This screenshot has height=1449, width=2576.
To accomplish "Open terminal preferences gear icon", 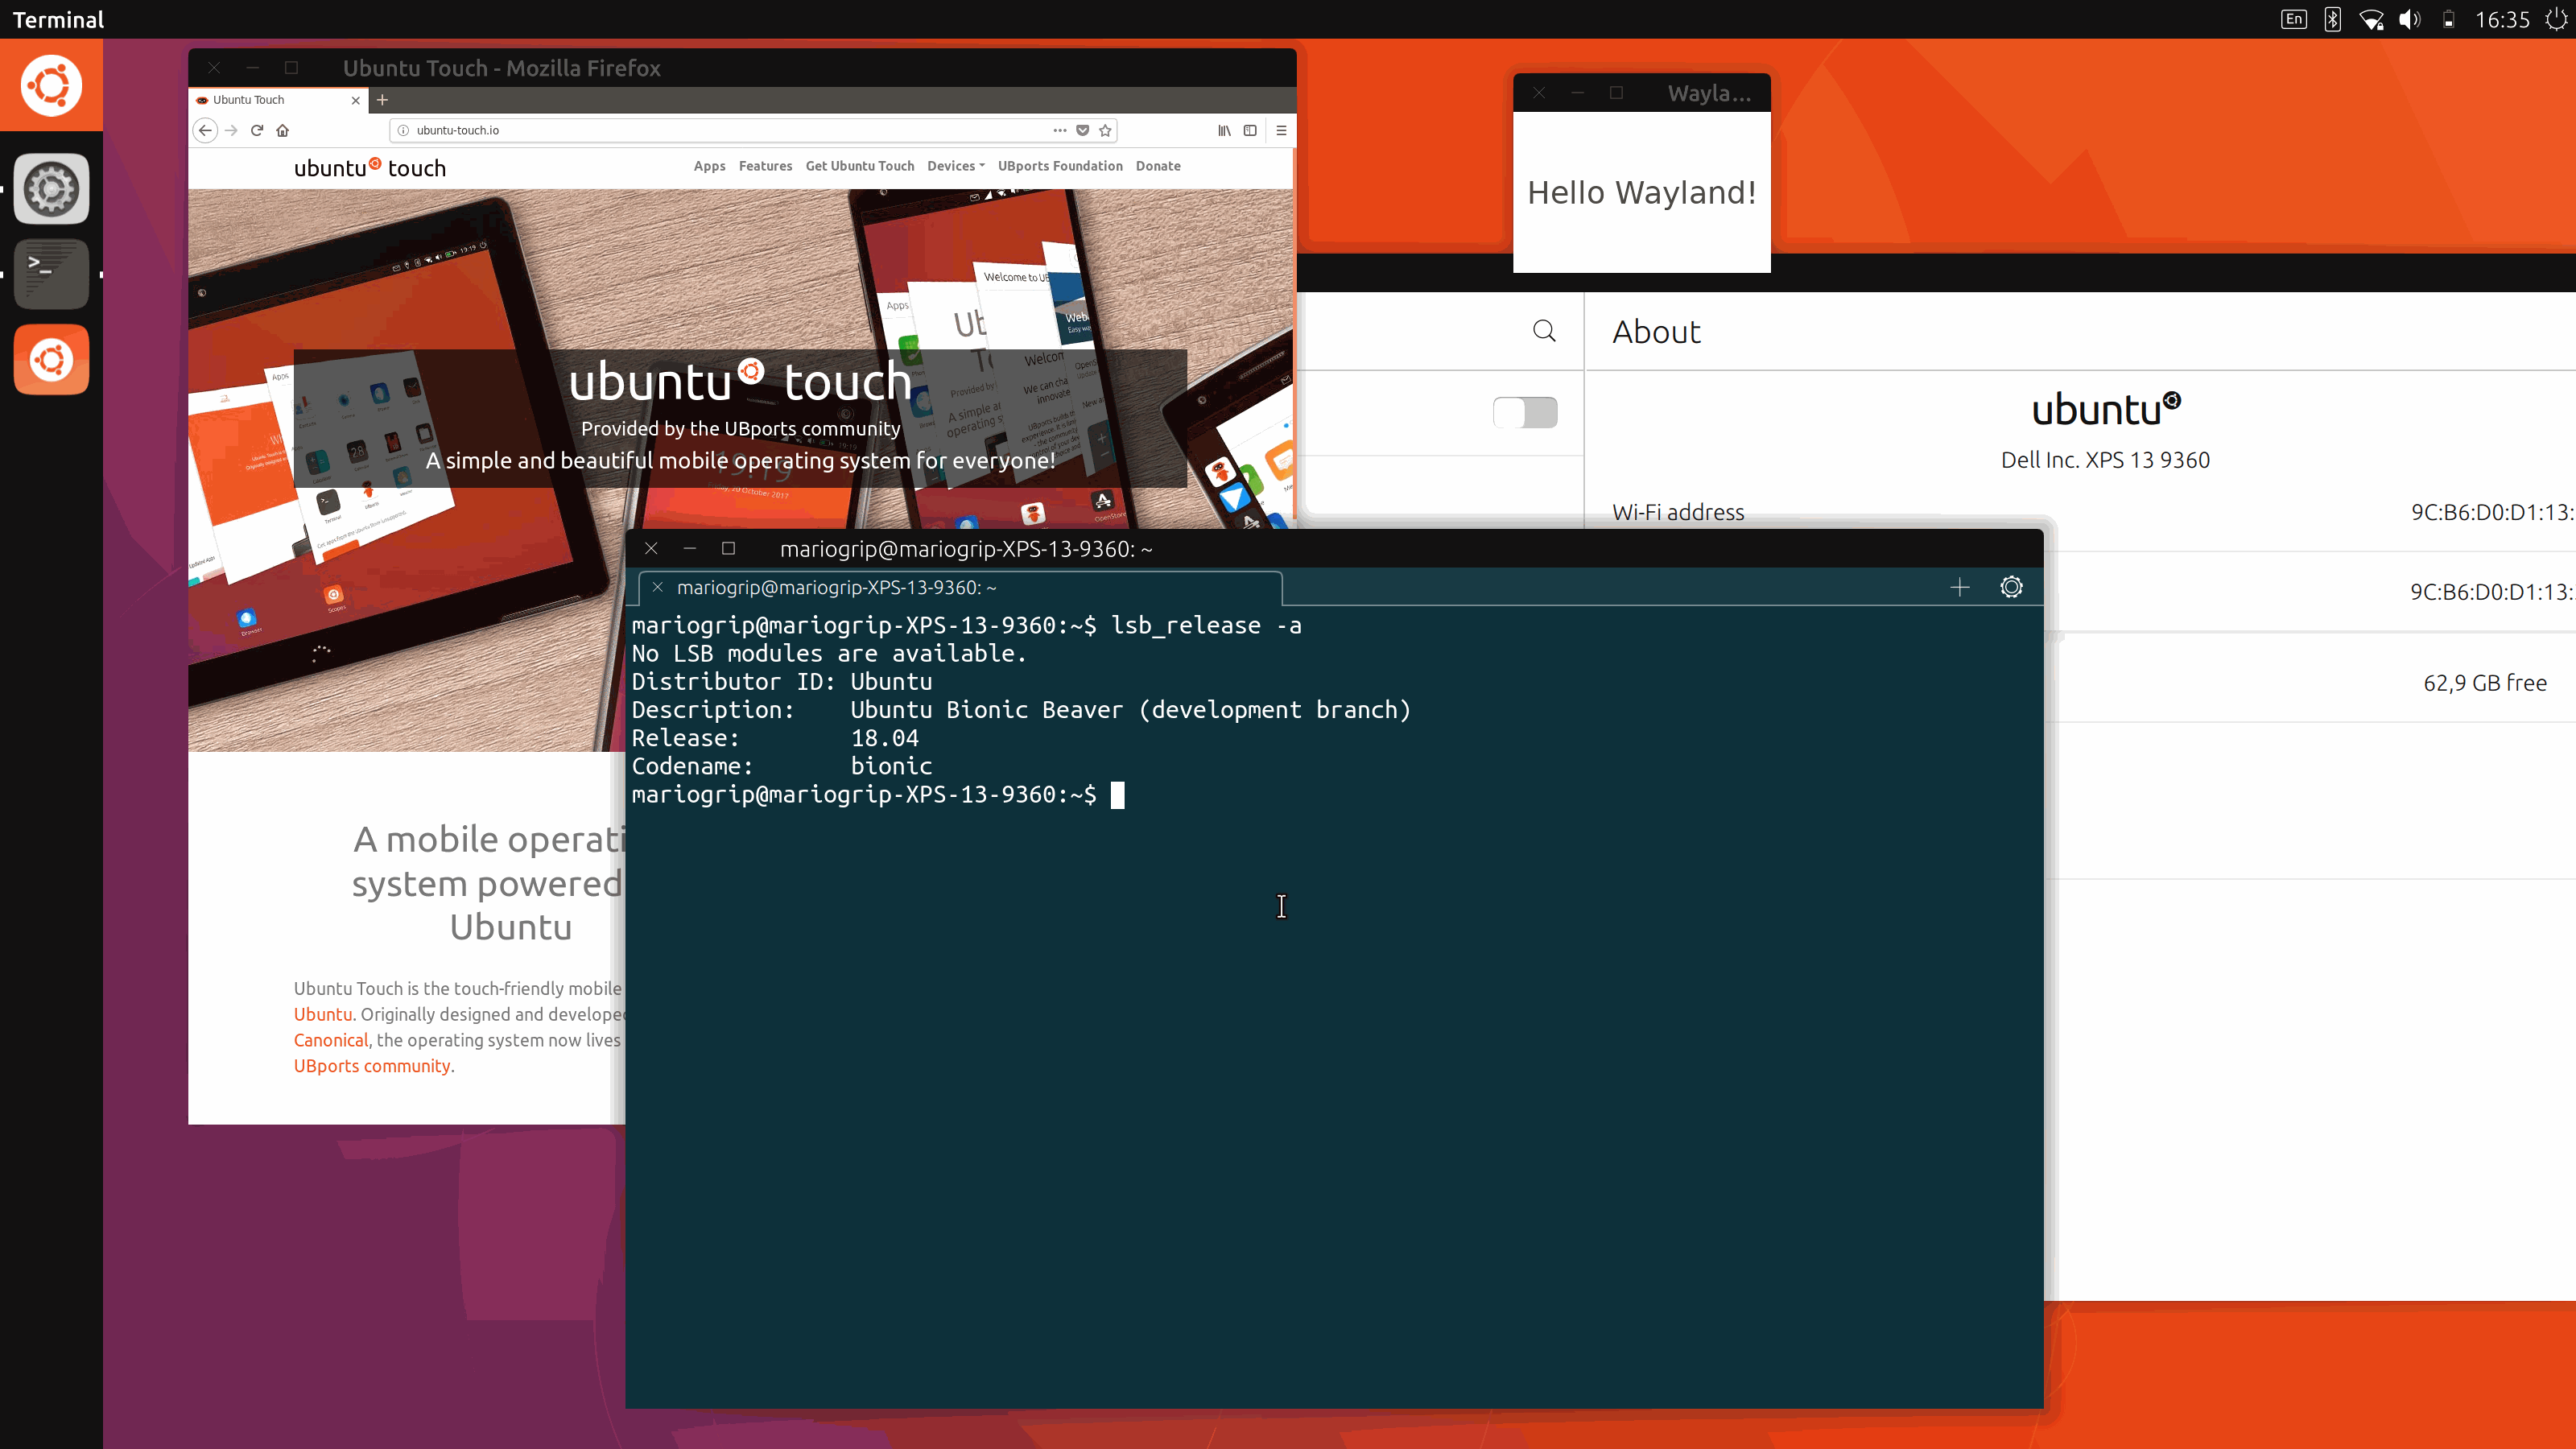I will pyautogui.click(x=2011, y=587).
